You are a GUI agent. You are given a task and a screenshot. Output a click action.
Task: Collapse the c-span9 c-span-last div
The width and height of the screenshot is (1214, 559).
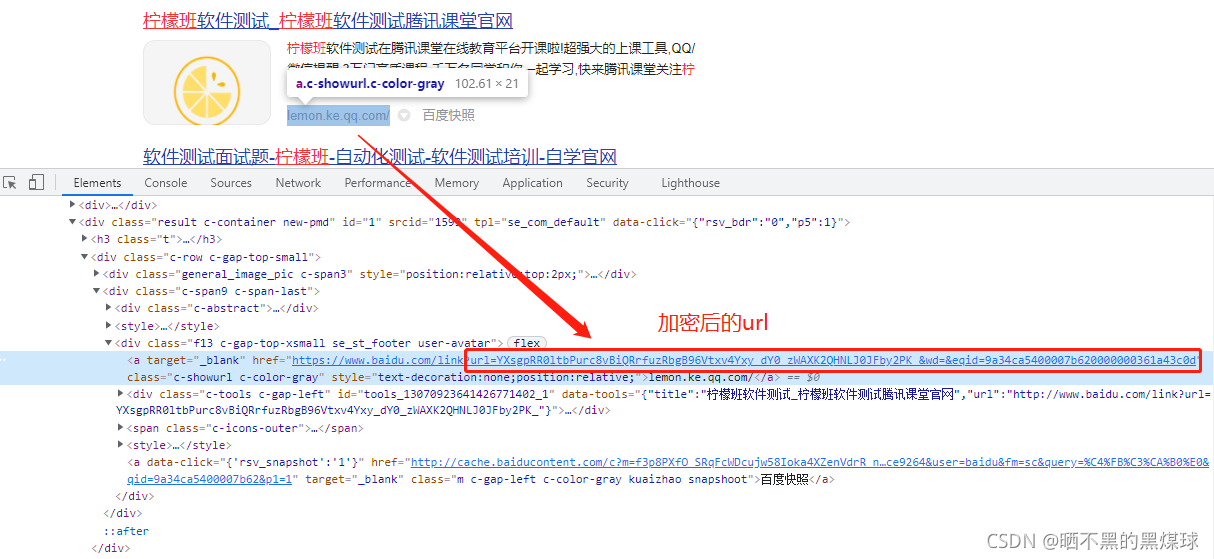click(x=96, y=291)
